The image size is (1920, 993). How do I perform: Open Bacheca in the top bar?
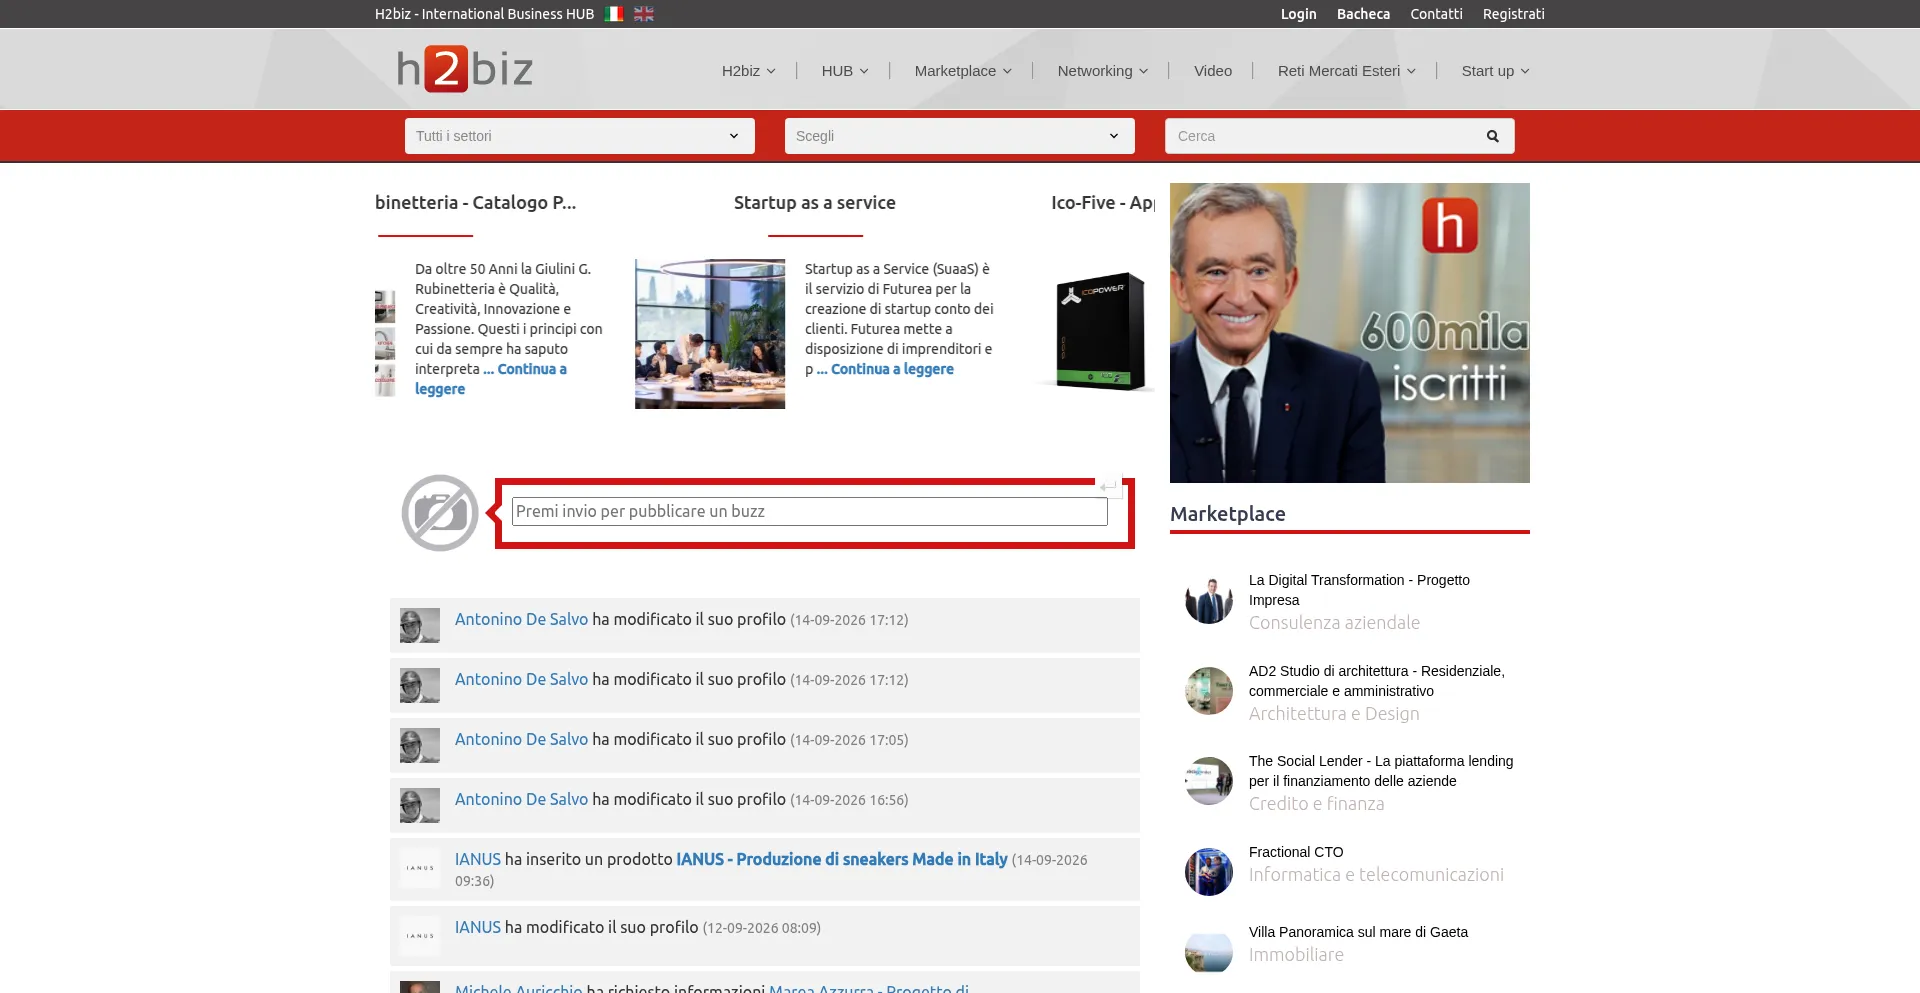(x=1363, y=14)
